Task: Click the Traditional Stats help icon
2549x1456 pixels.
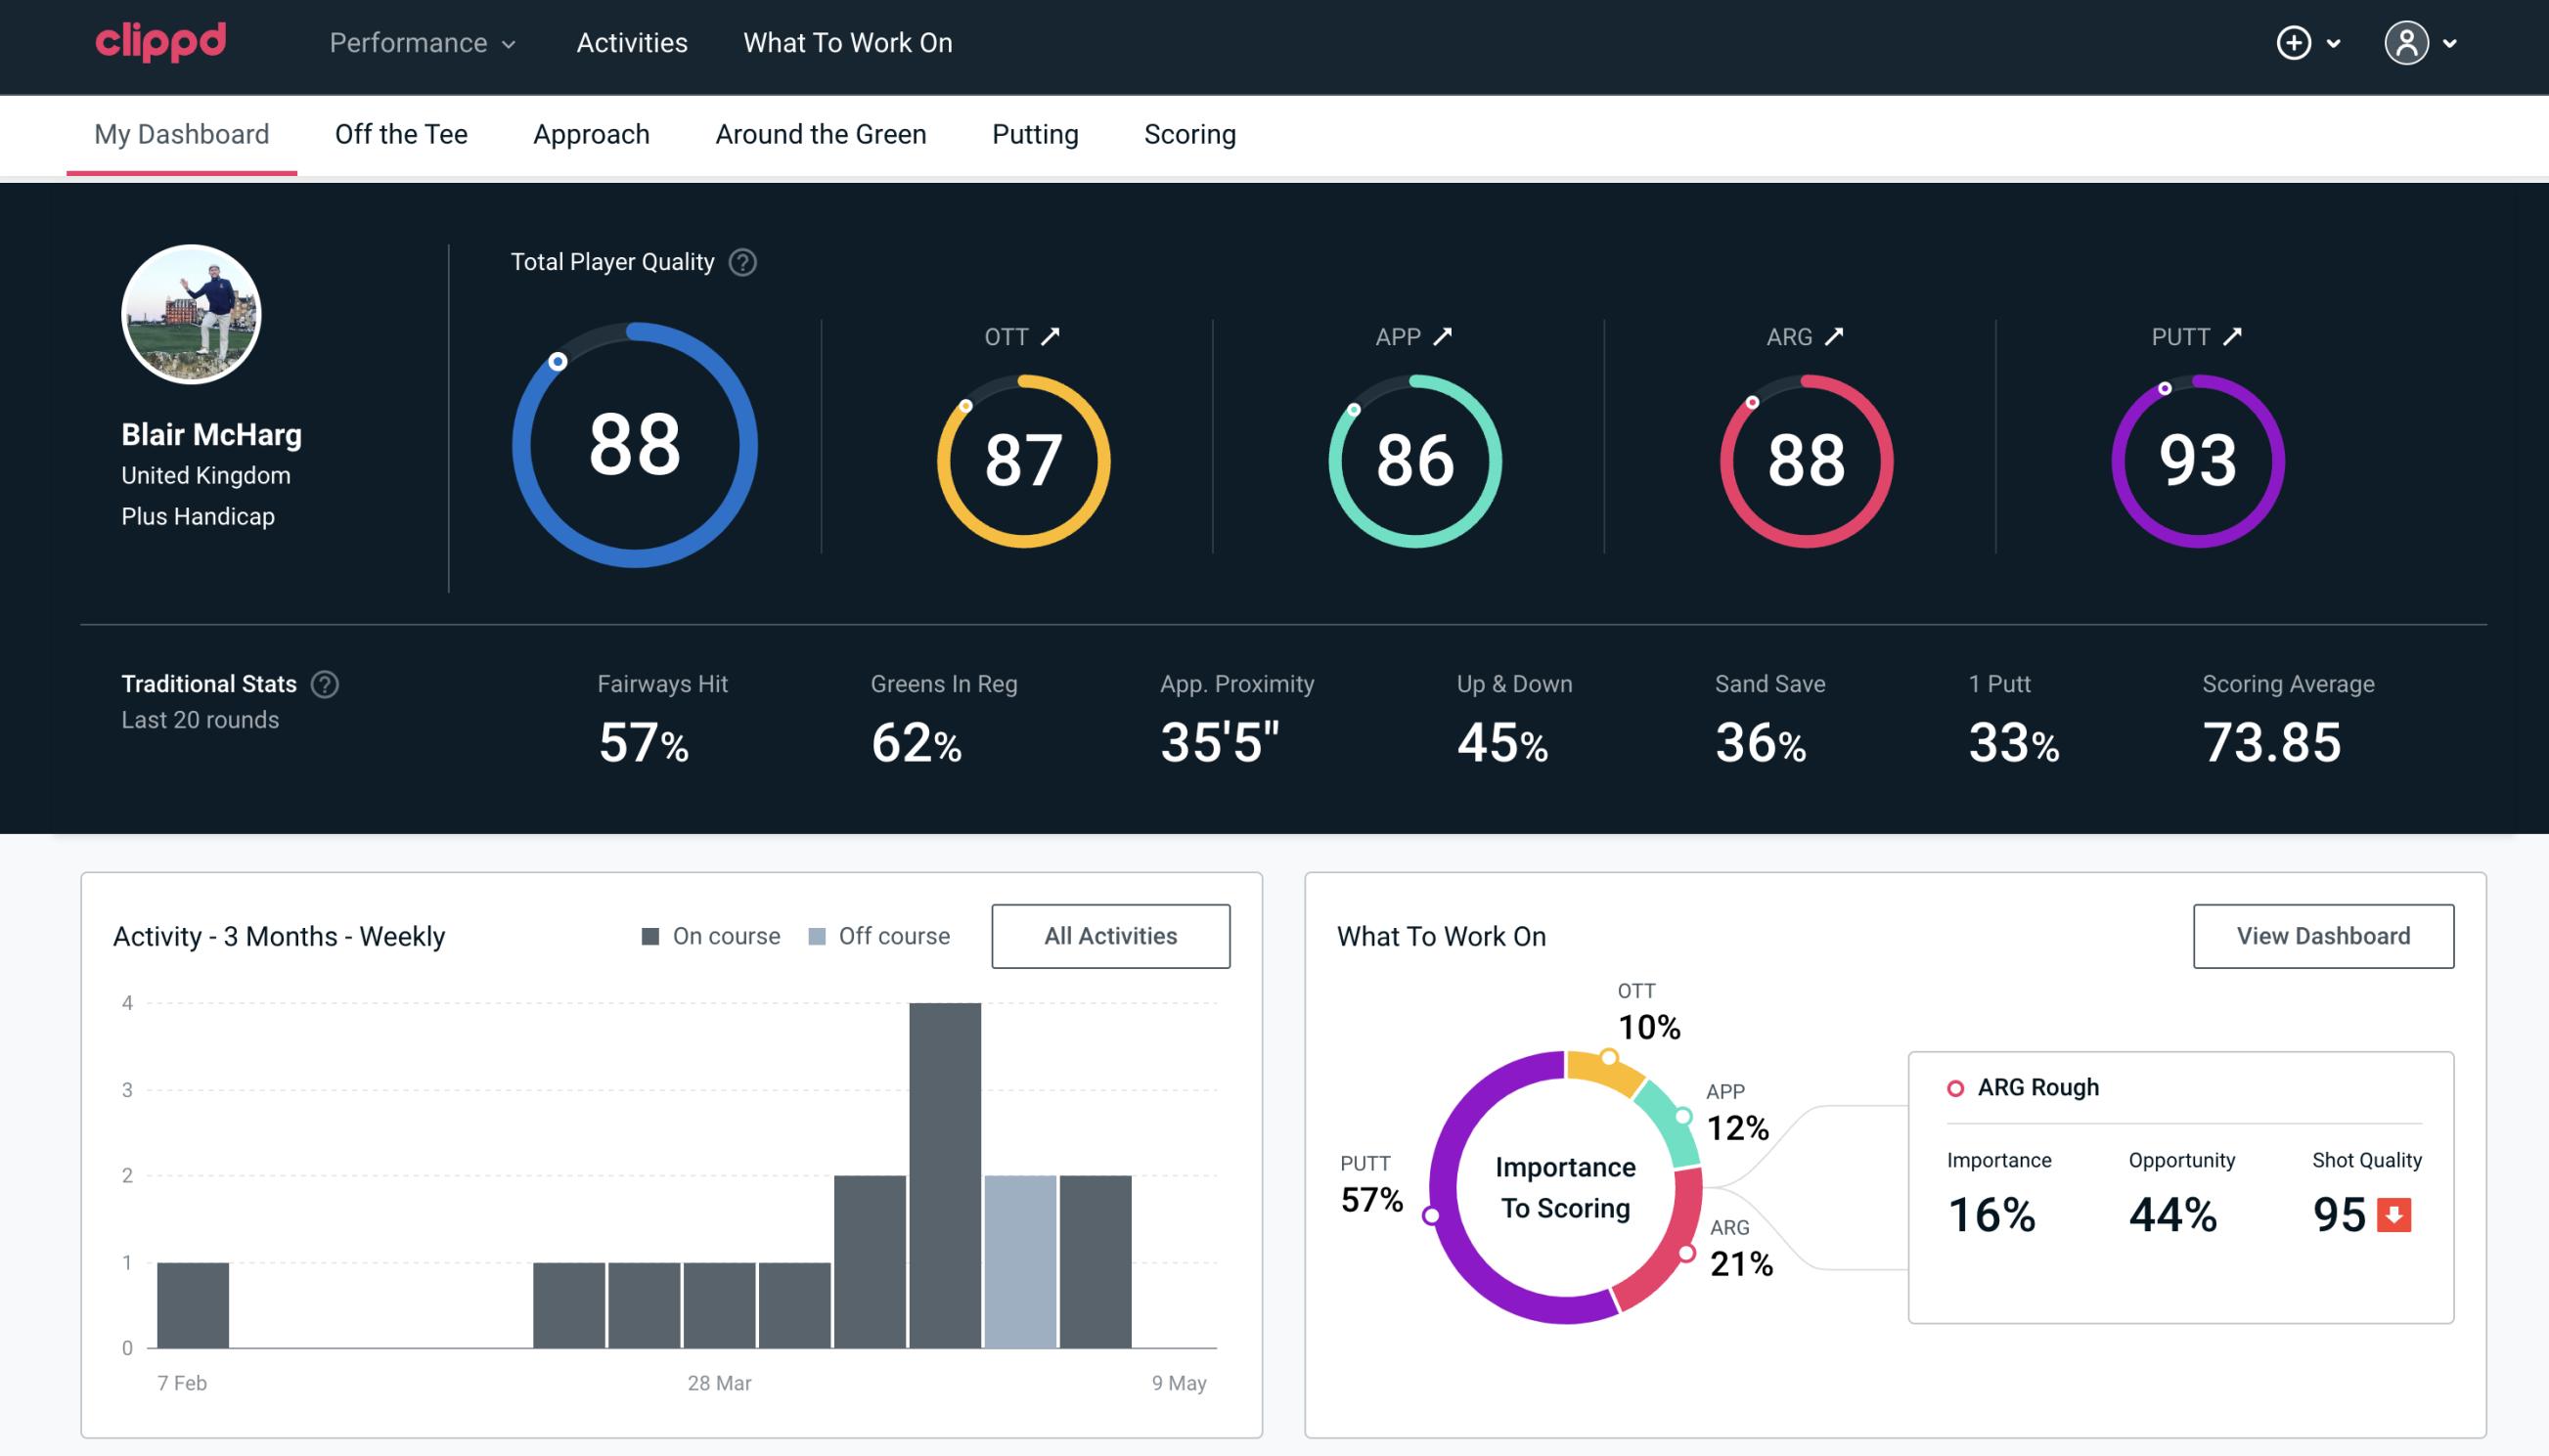Action: (326, 683)
